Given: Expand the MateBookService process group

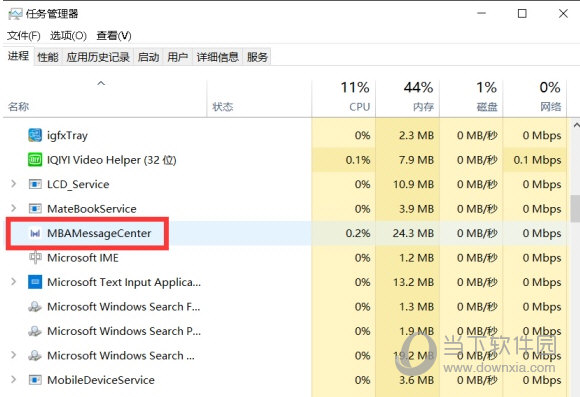Looking at the screenshot, I should pos(14,208).
